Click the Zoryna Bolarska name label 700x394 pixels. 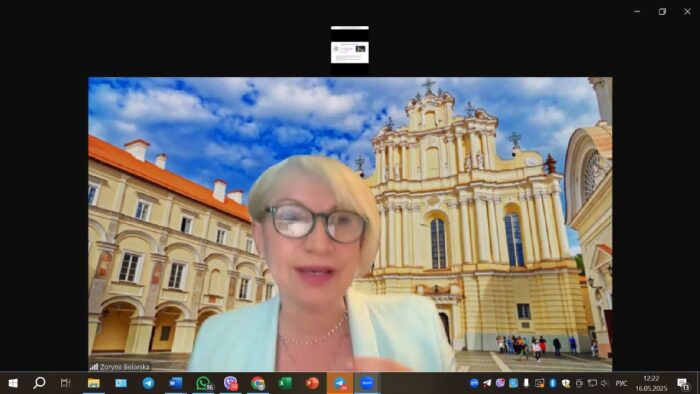pyautogui.click(x=125, y=367)
